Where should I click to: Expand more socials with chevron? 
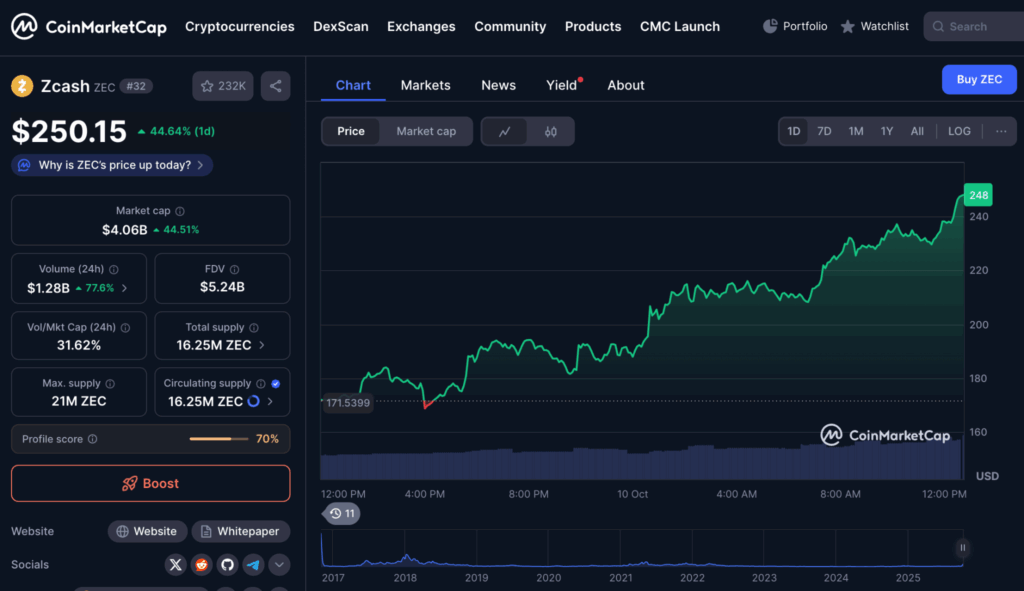tap(279, 565)
